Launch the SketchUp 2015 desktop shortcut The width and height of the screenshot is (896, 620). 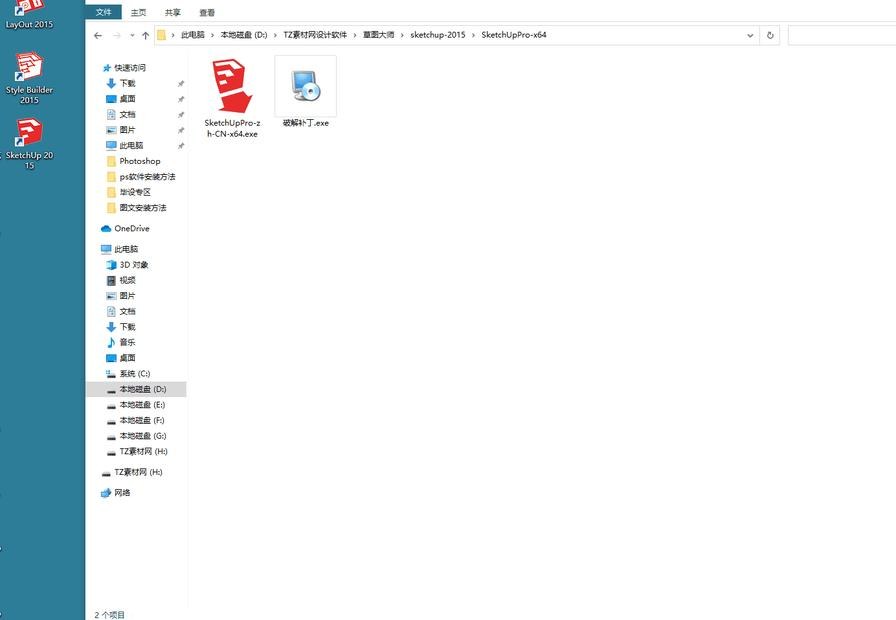29,143
